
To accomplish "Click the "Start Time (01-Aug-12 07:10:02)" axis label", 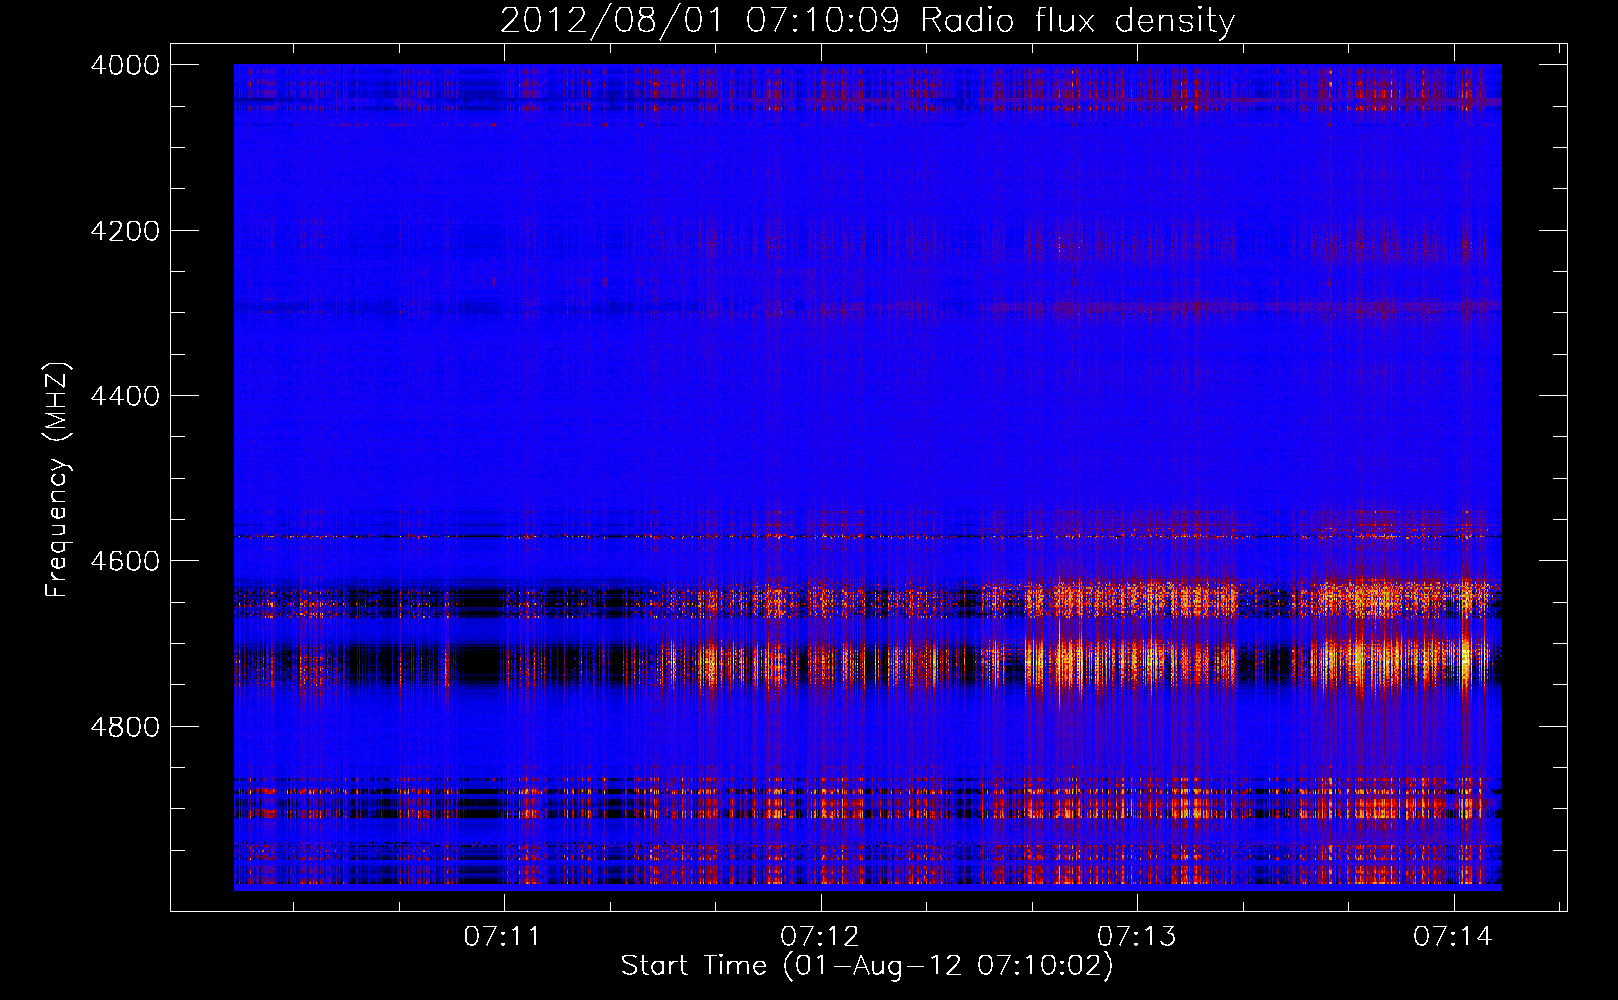I will (x=866, y=966).
